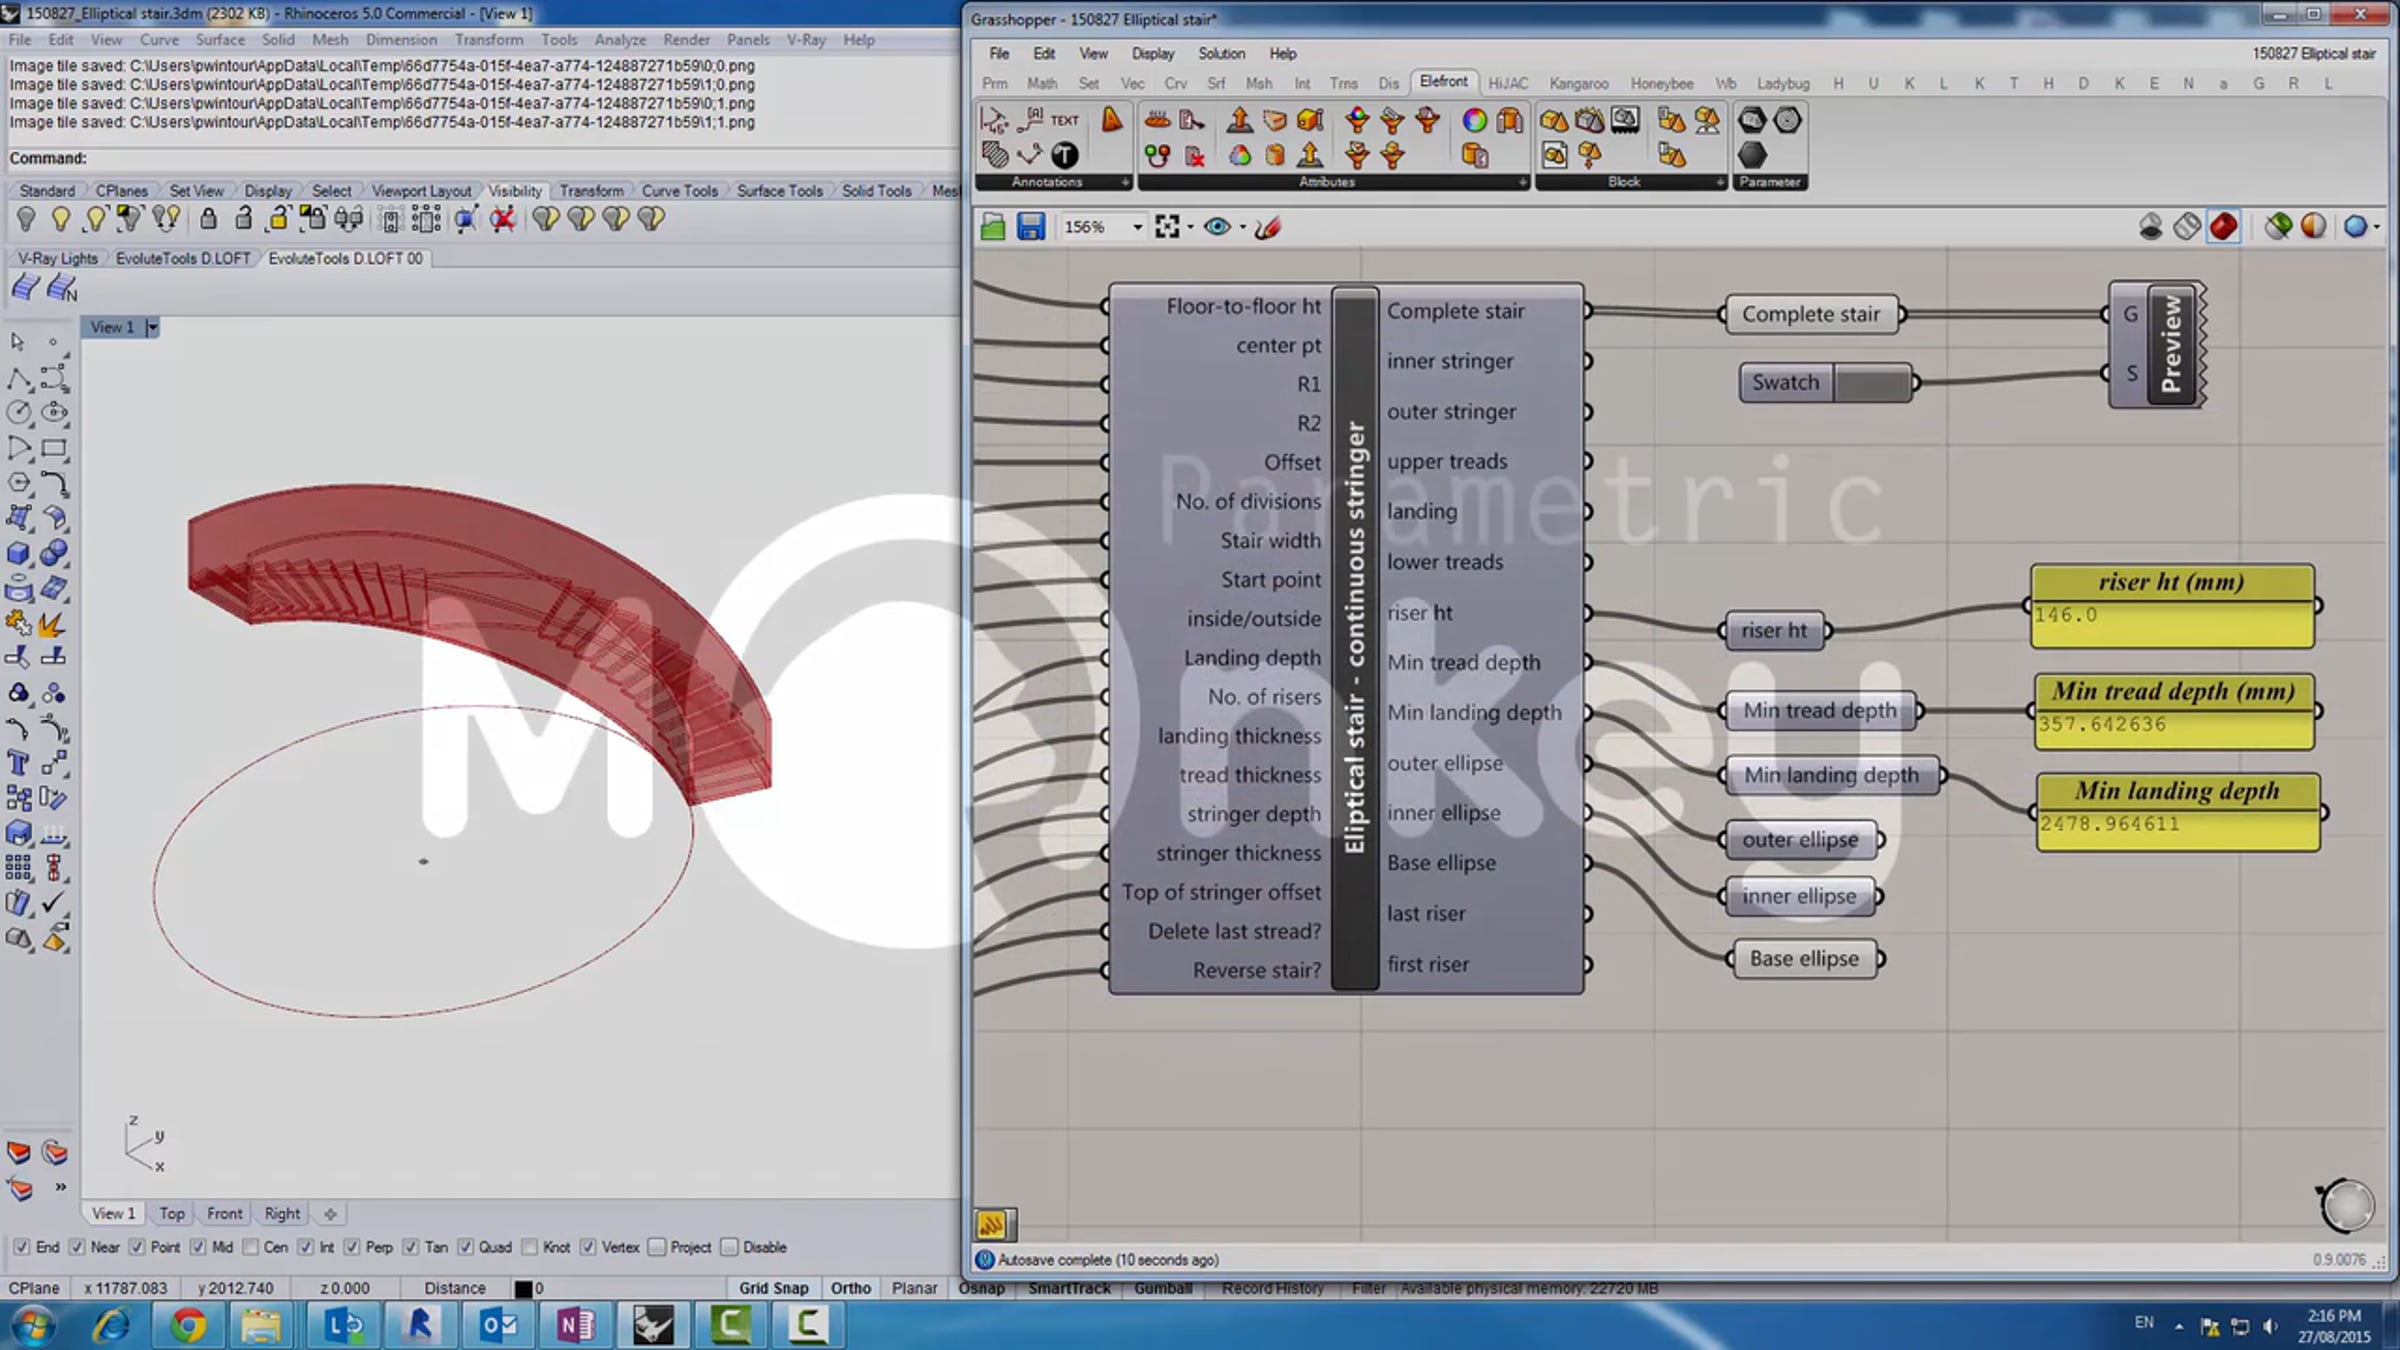Viewport: 2400px width, 1350px height.
Task: Toggle the Knot osnap checkbox
Action: pyautogui.click(x=530, y=1247)
